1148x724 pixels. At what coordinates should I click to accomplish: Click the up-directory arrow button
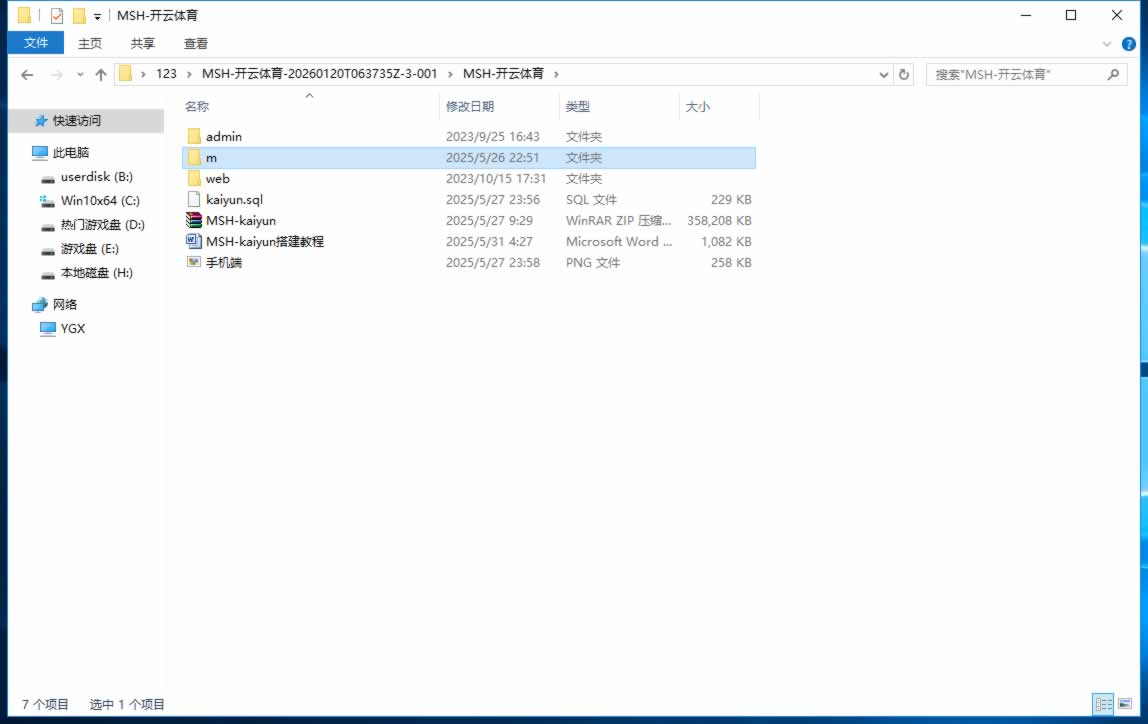100,74
